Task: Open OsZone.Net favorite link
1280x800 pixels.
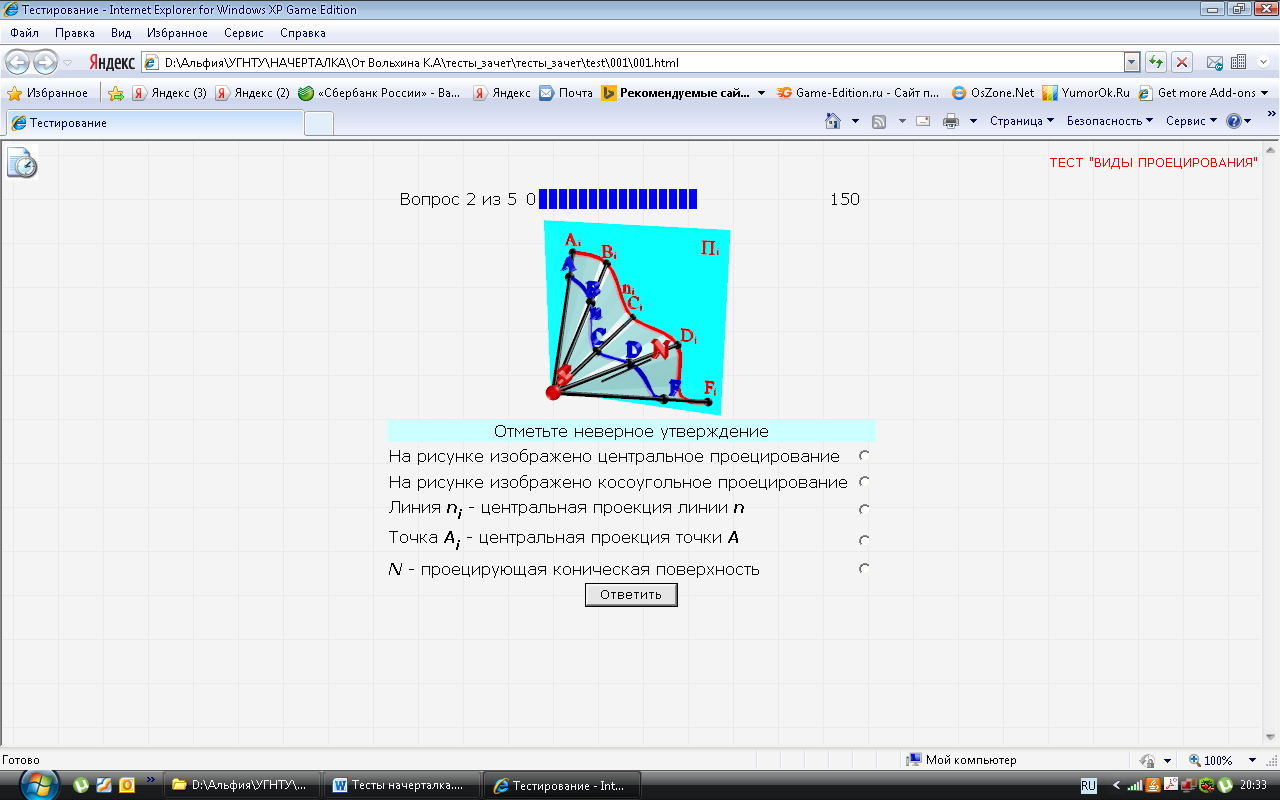Action: (993, 93)
